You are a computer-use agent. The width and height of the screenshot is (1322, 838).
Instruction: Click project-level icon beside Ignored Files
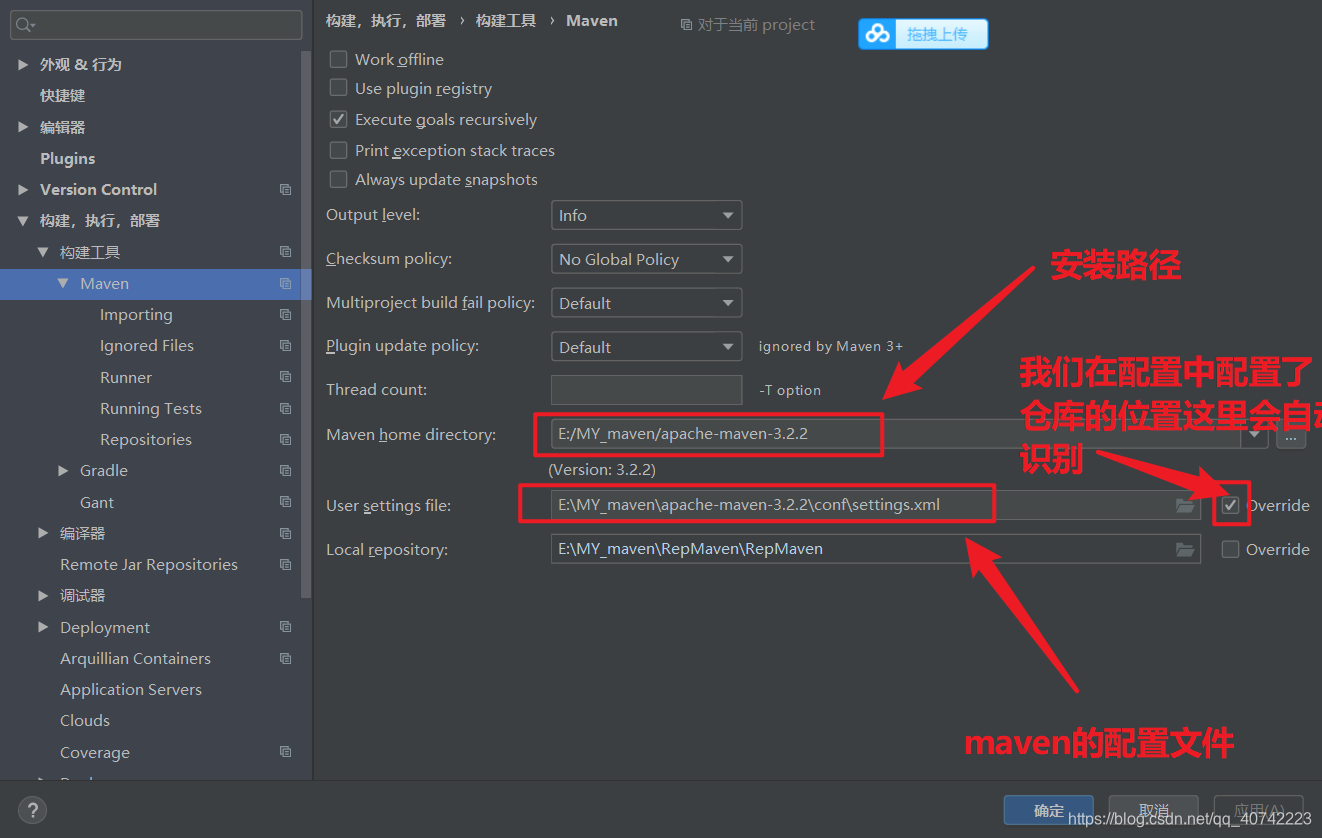[286, 345]
